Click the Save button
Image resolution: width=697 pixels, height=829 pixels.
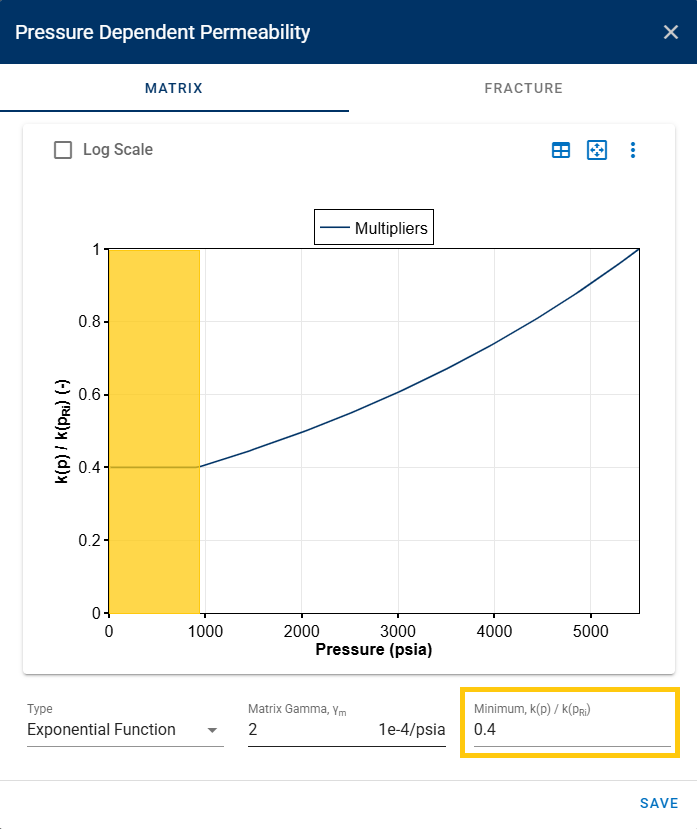click(659, 802)
